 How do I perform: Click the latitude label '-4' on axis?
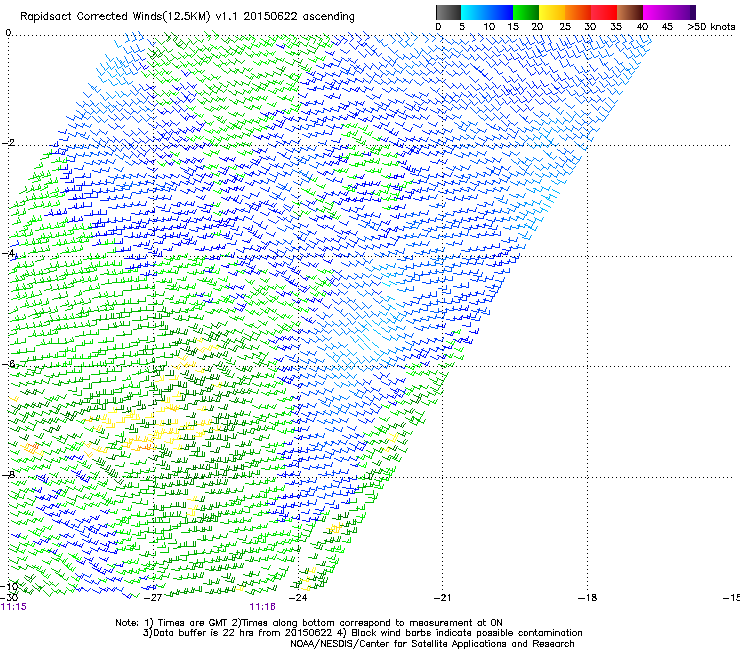point(8,253)
